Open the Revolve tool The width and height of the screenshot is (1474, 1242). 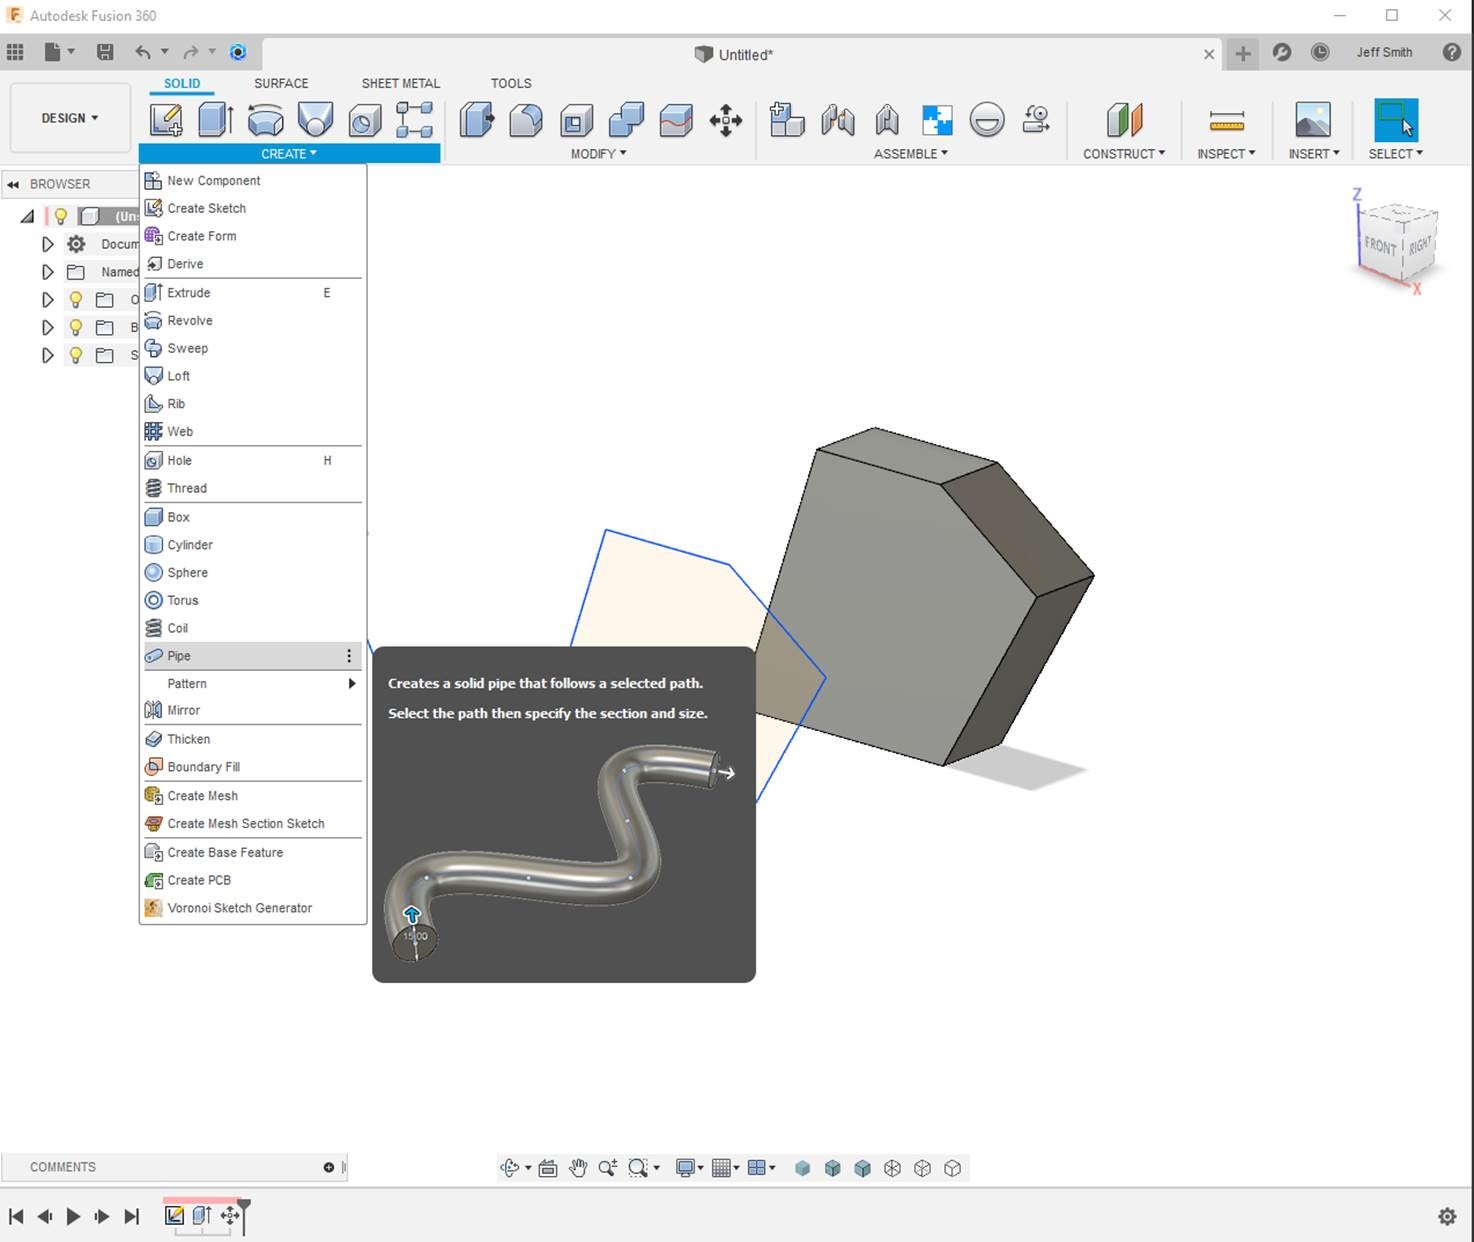coord(191,320)
